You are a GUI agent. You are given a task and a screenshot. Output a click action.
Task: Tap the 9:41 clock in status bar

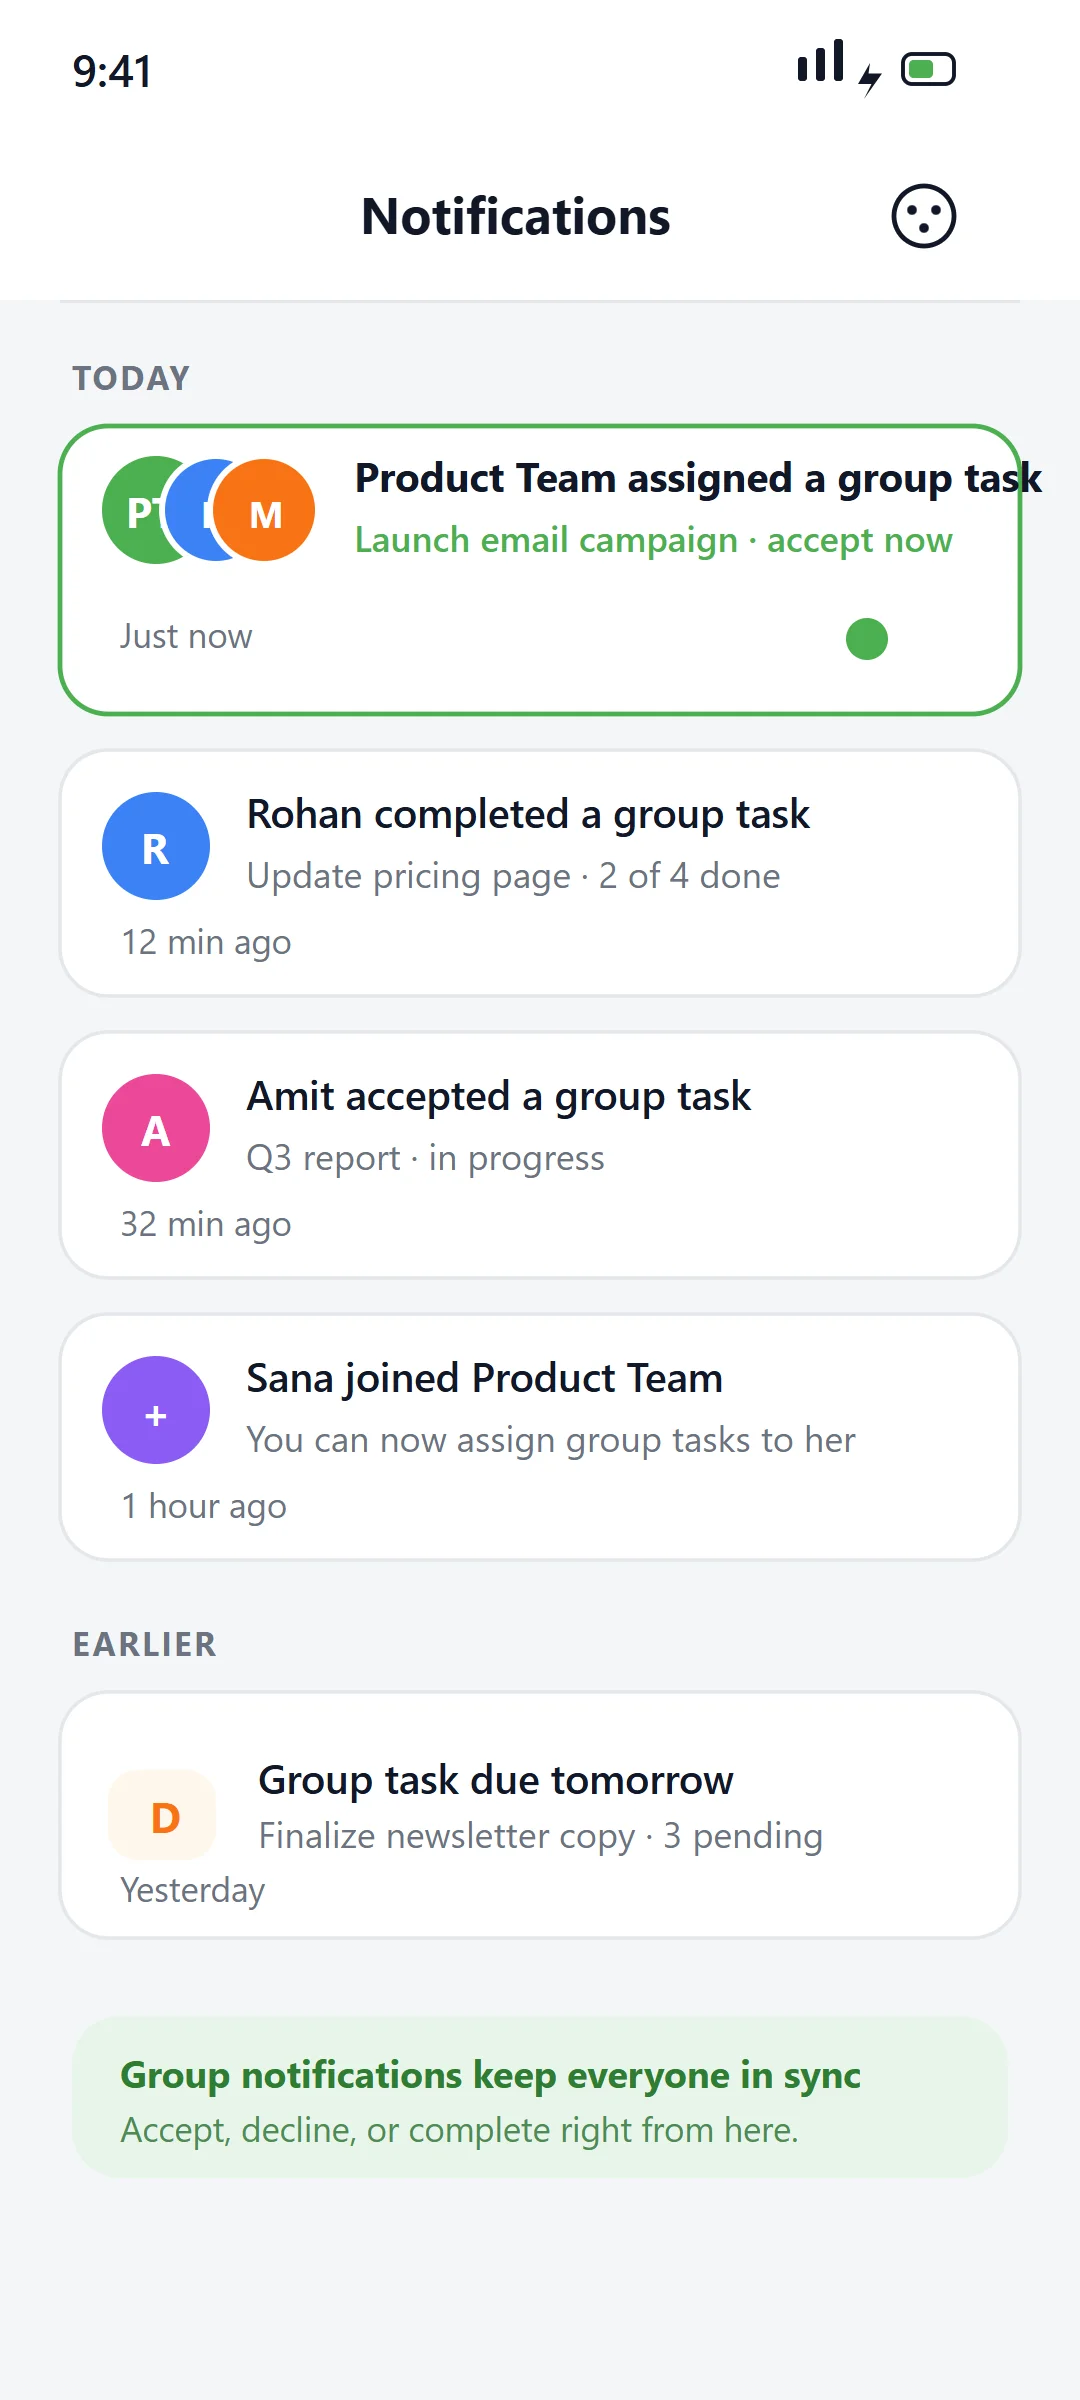point(112,71)
